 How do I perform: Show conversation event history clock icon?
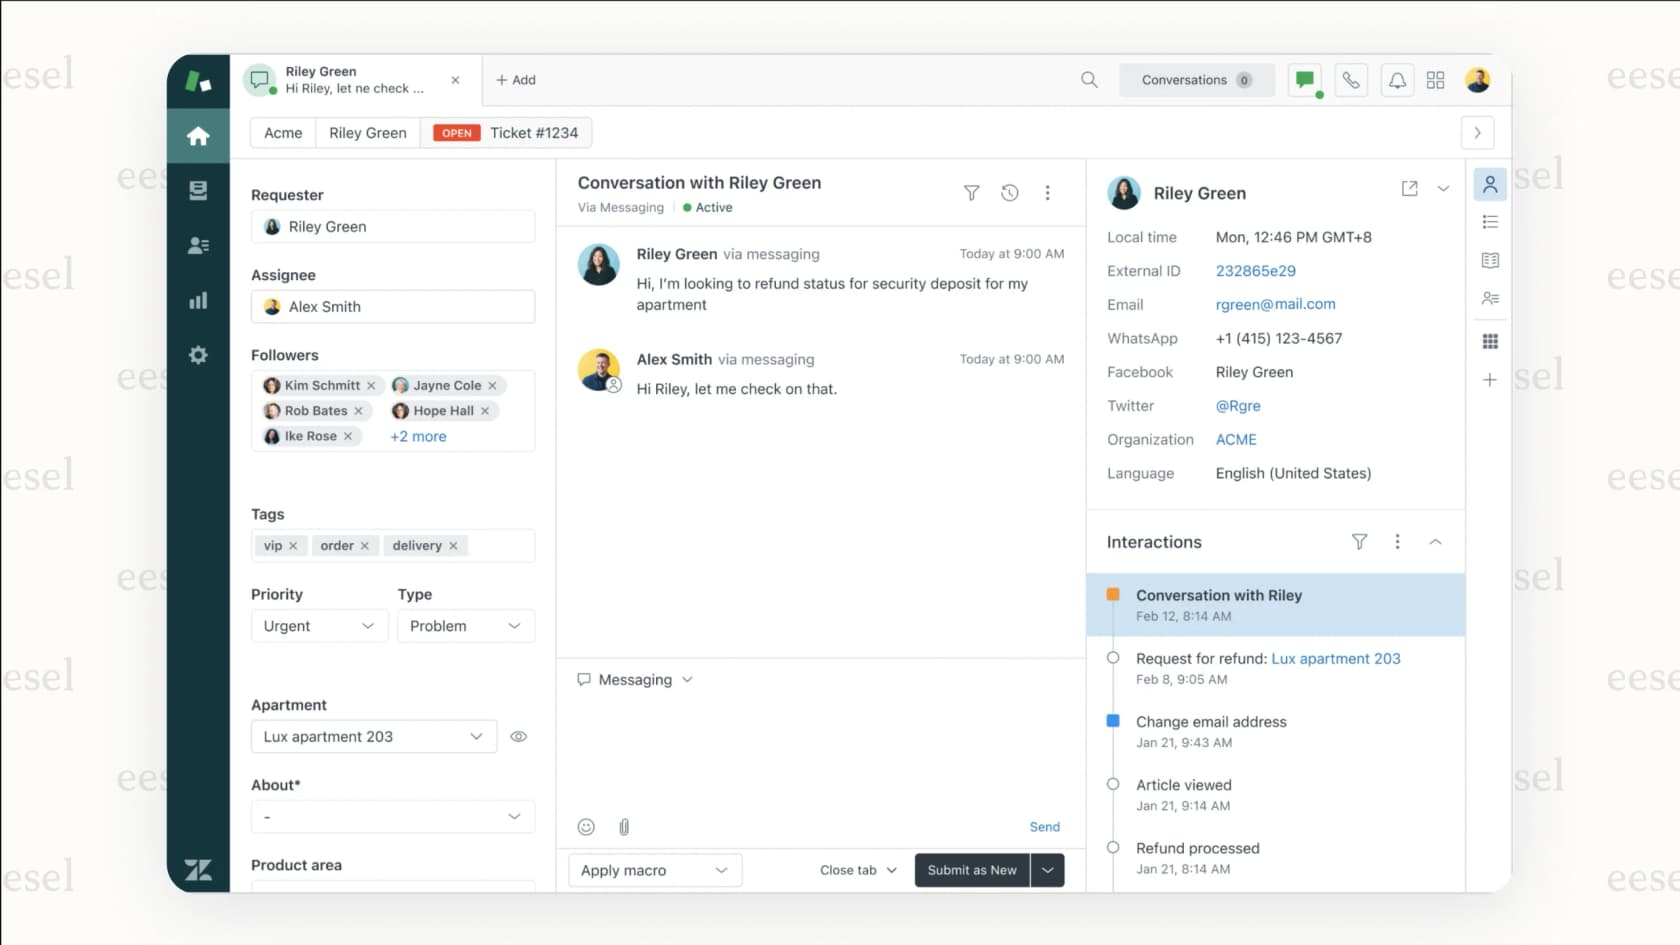coord(1010,193)
